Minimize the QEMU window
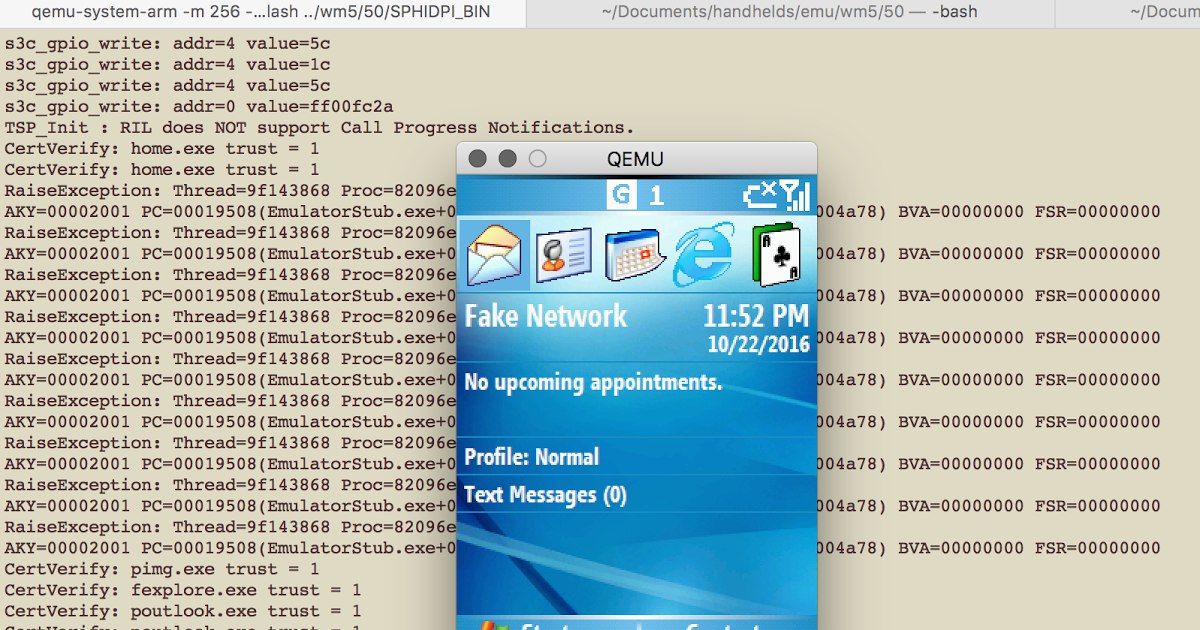 point(507,158)
